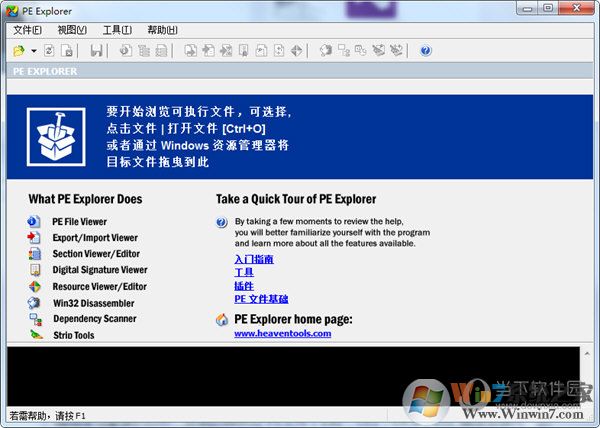The height and width of the screenshot is (428, 600).
Task: Open the 文件(F) menu
Action: click(28, 30)
